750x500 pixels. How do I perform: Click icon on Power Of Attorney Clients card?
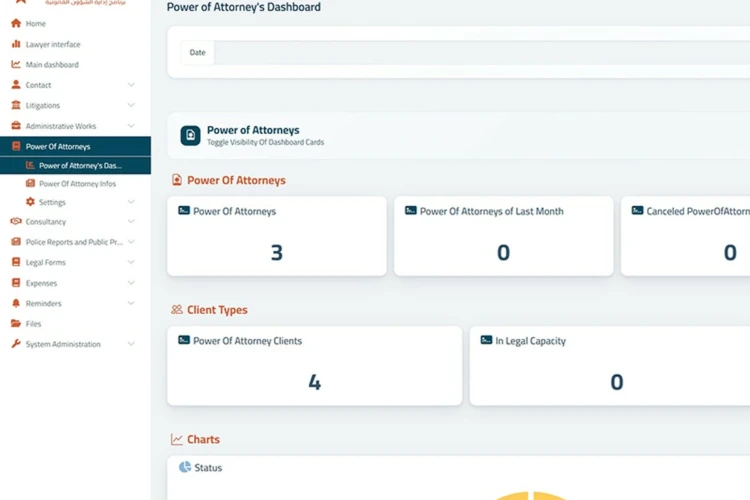184,340
